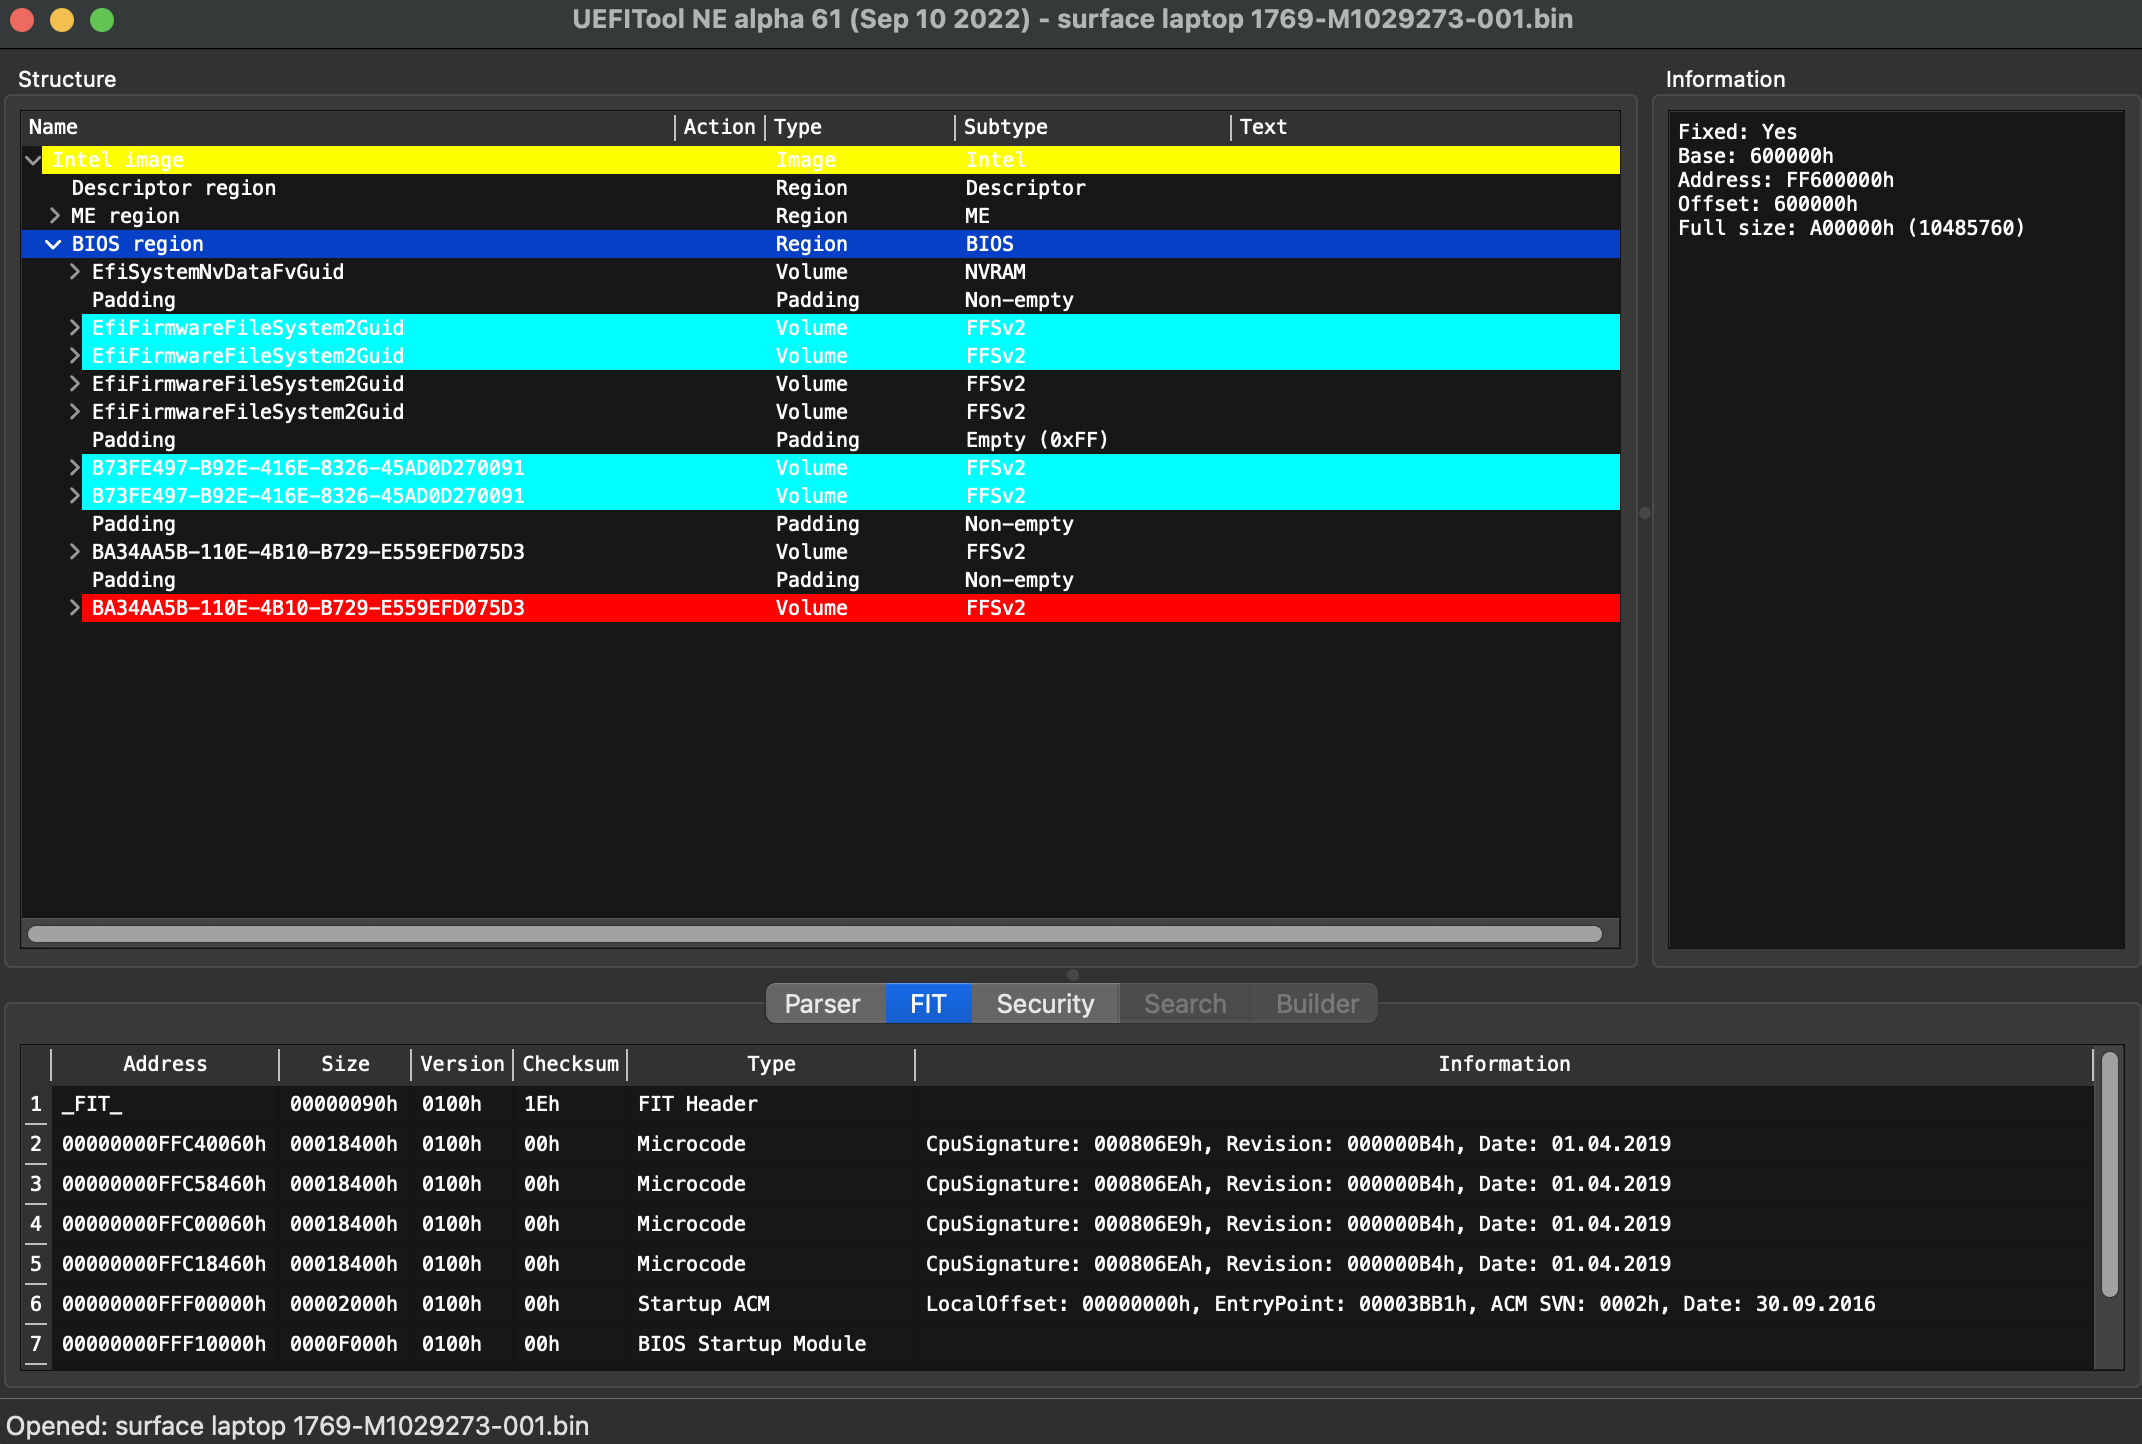Select the BIOS Startup Module entry

[x=751, y=1344]
